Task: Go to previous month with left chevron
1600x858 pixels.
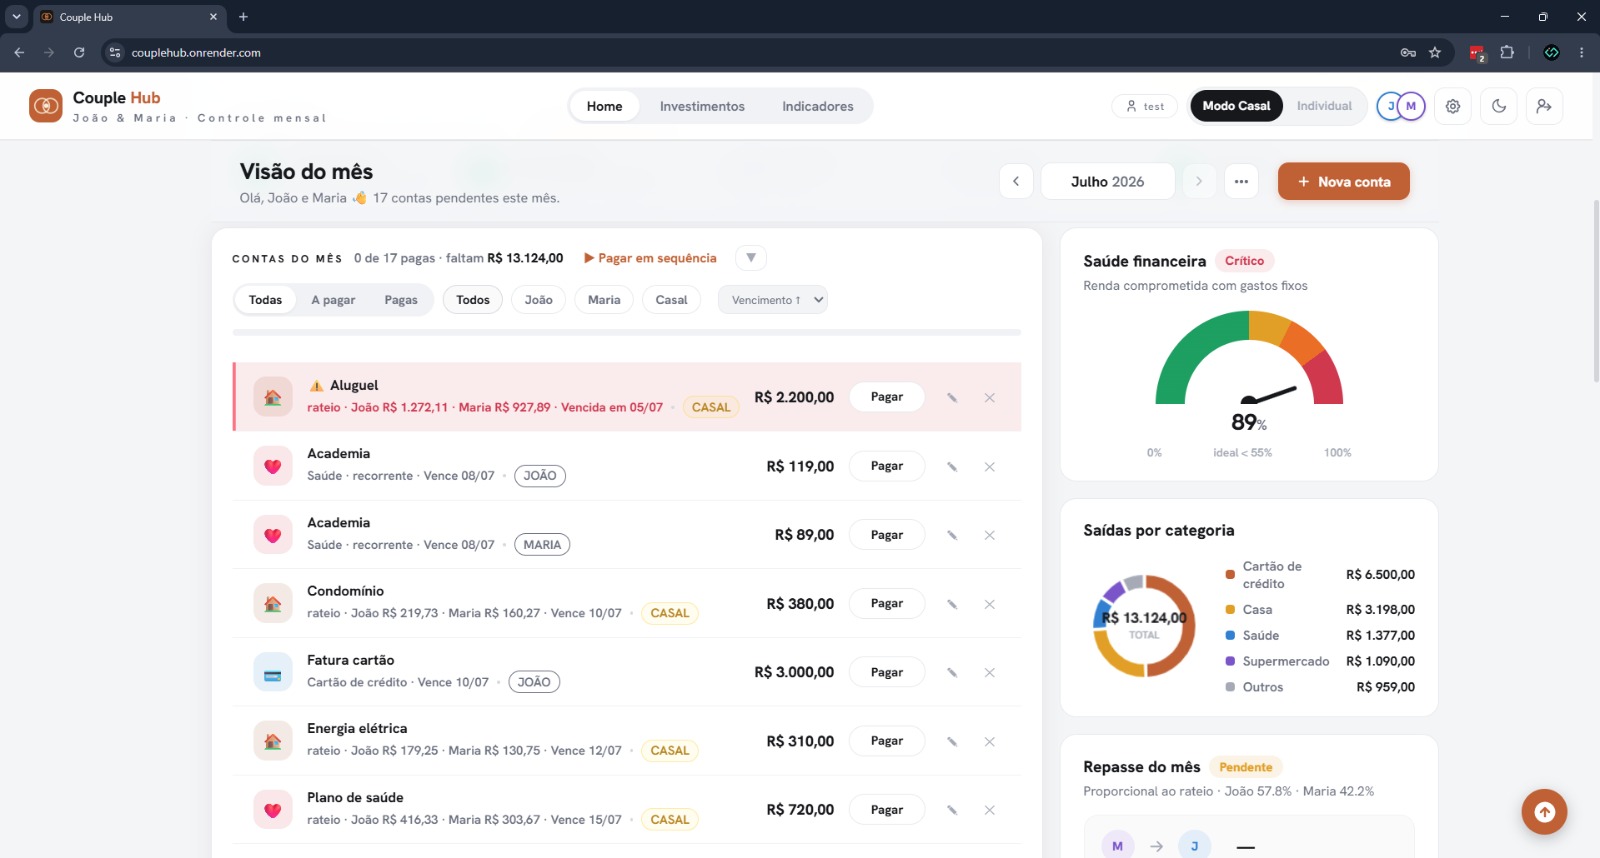Action: pos(1016,181)
